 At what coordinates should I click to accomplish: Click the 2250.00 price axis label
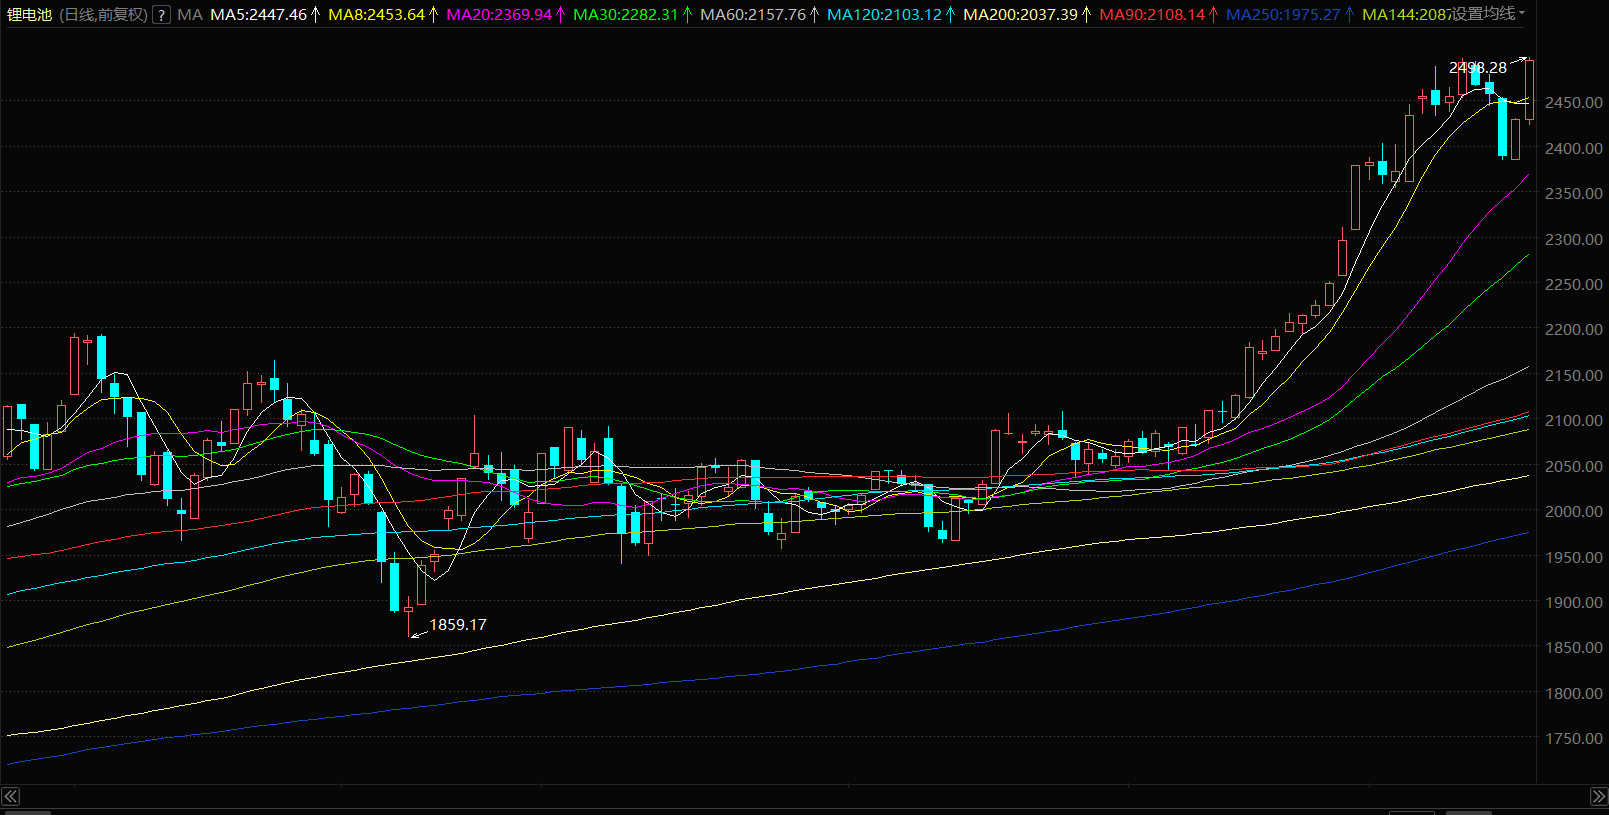click(1574, 285)
